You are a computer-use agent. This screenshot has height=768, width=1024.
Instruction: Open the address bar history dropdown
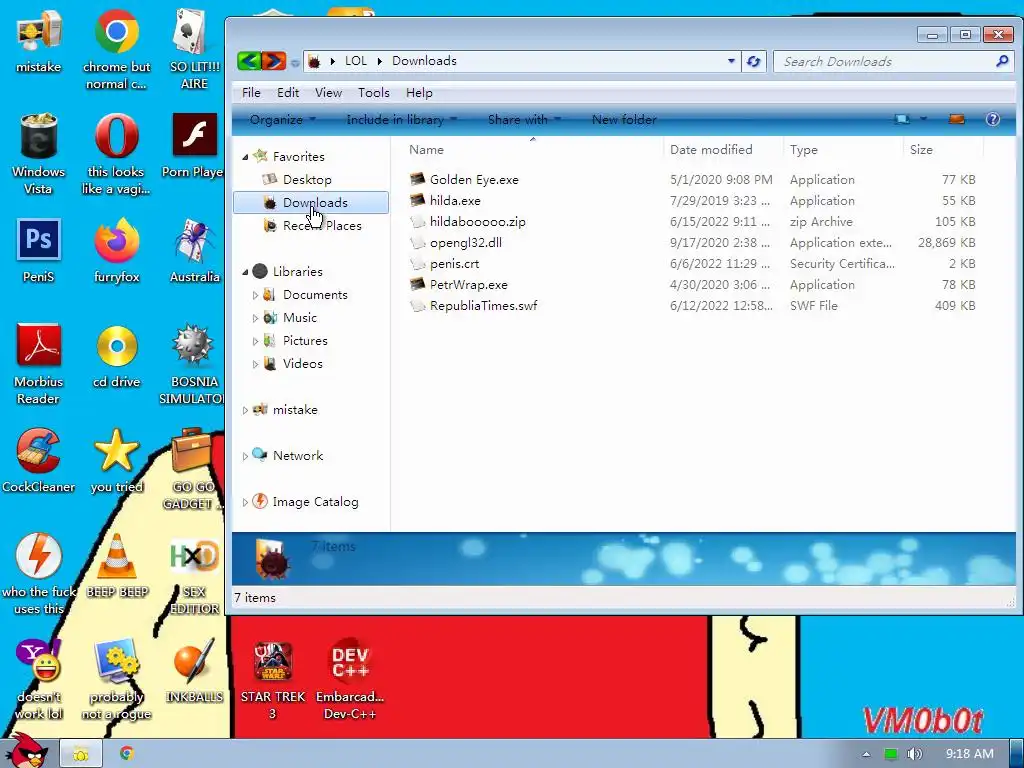tap(731, 61)
